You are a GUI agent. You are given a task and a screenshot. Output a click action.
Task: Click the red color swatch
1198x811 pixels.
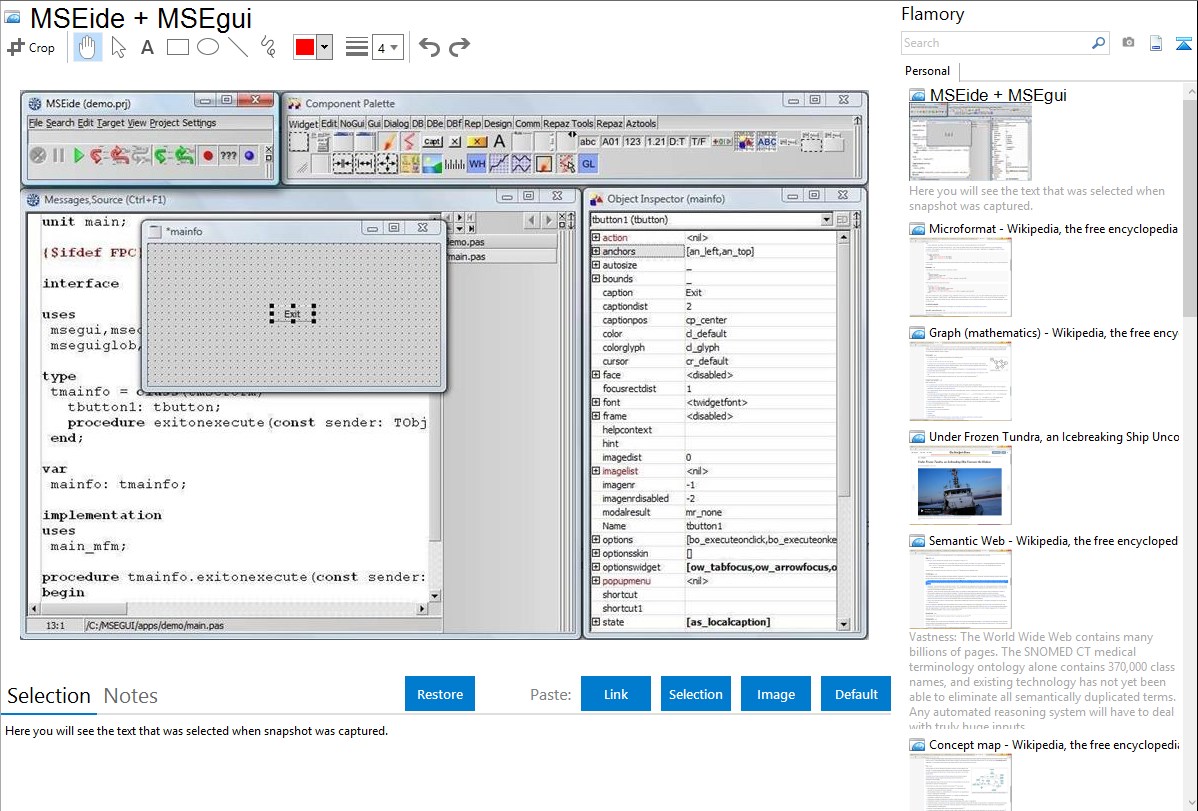(305, 47)
